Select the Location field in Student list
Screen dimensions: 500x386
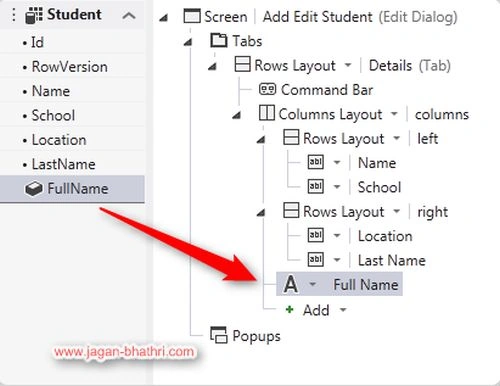pos(72,140)
